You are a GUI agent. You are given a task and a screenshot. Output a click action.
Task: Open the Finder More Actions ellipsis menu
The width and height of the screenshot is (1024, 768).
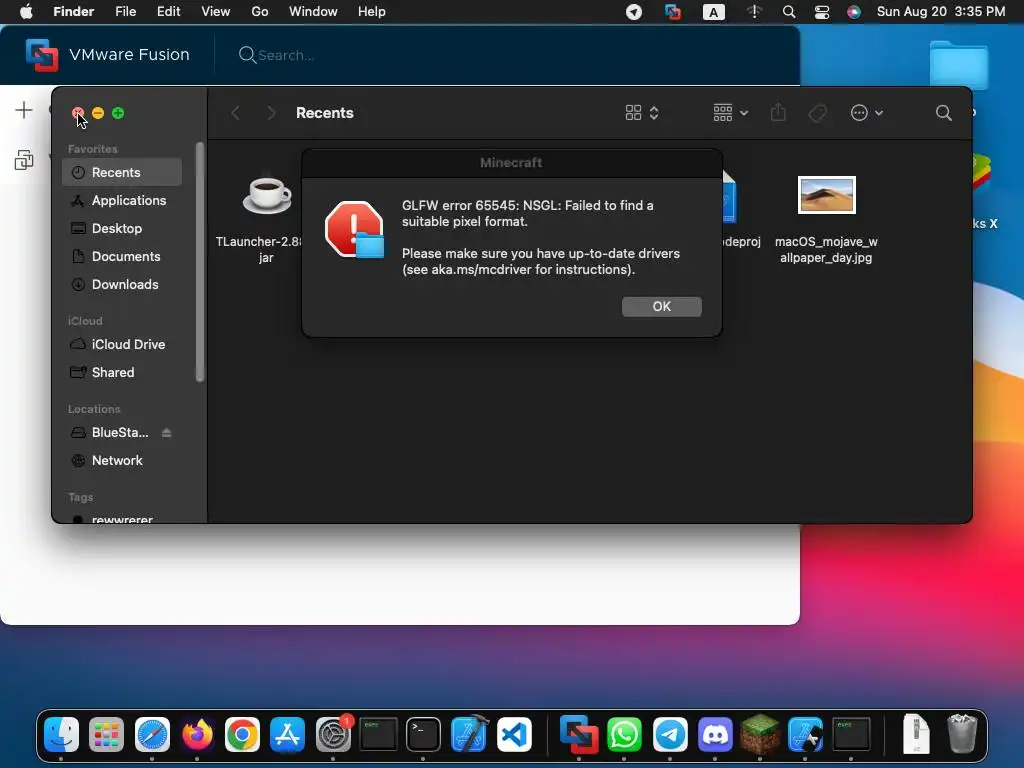(867, 113)
